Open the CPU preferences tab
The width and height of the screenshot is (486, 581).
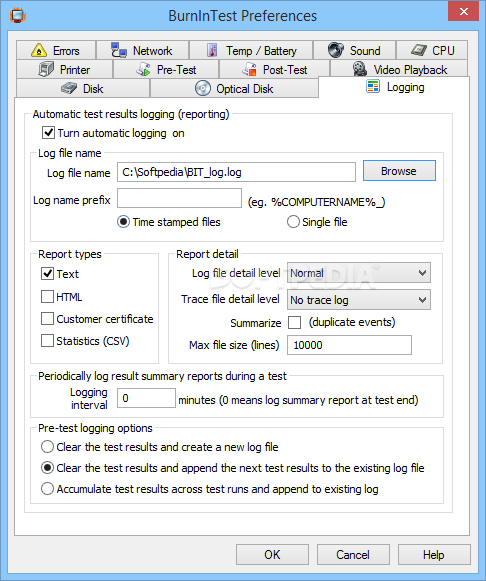pyautogui.click(x=432, y=50)
